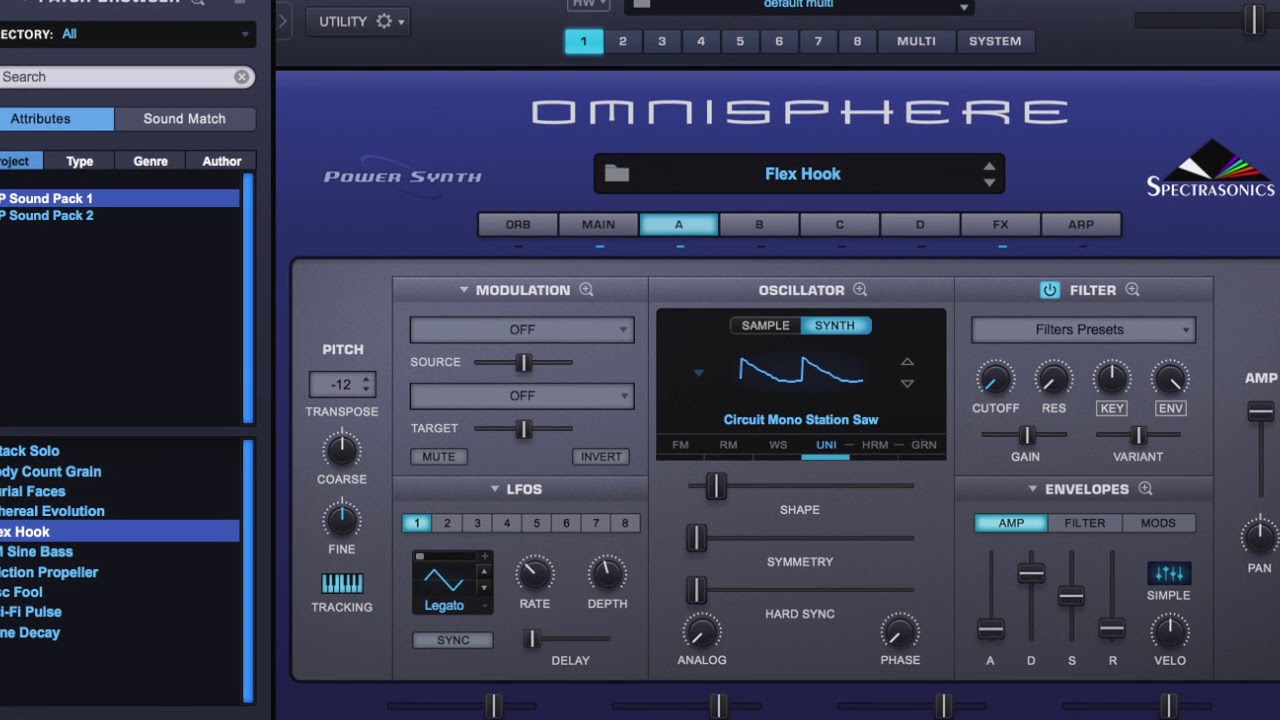Switch to the FX tab
The height and width of the screenshot is (720, 1280).
tap(1001, 225)
